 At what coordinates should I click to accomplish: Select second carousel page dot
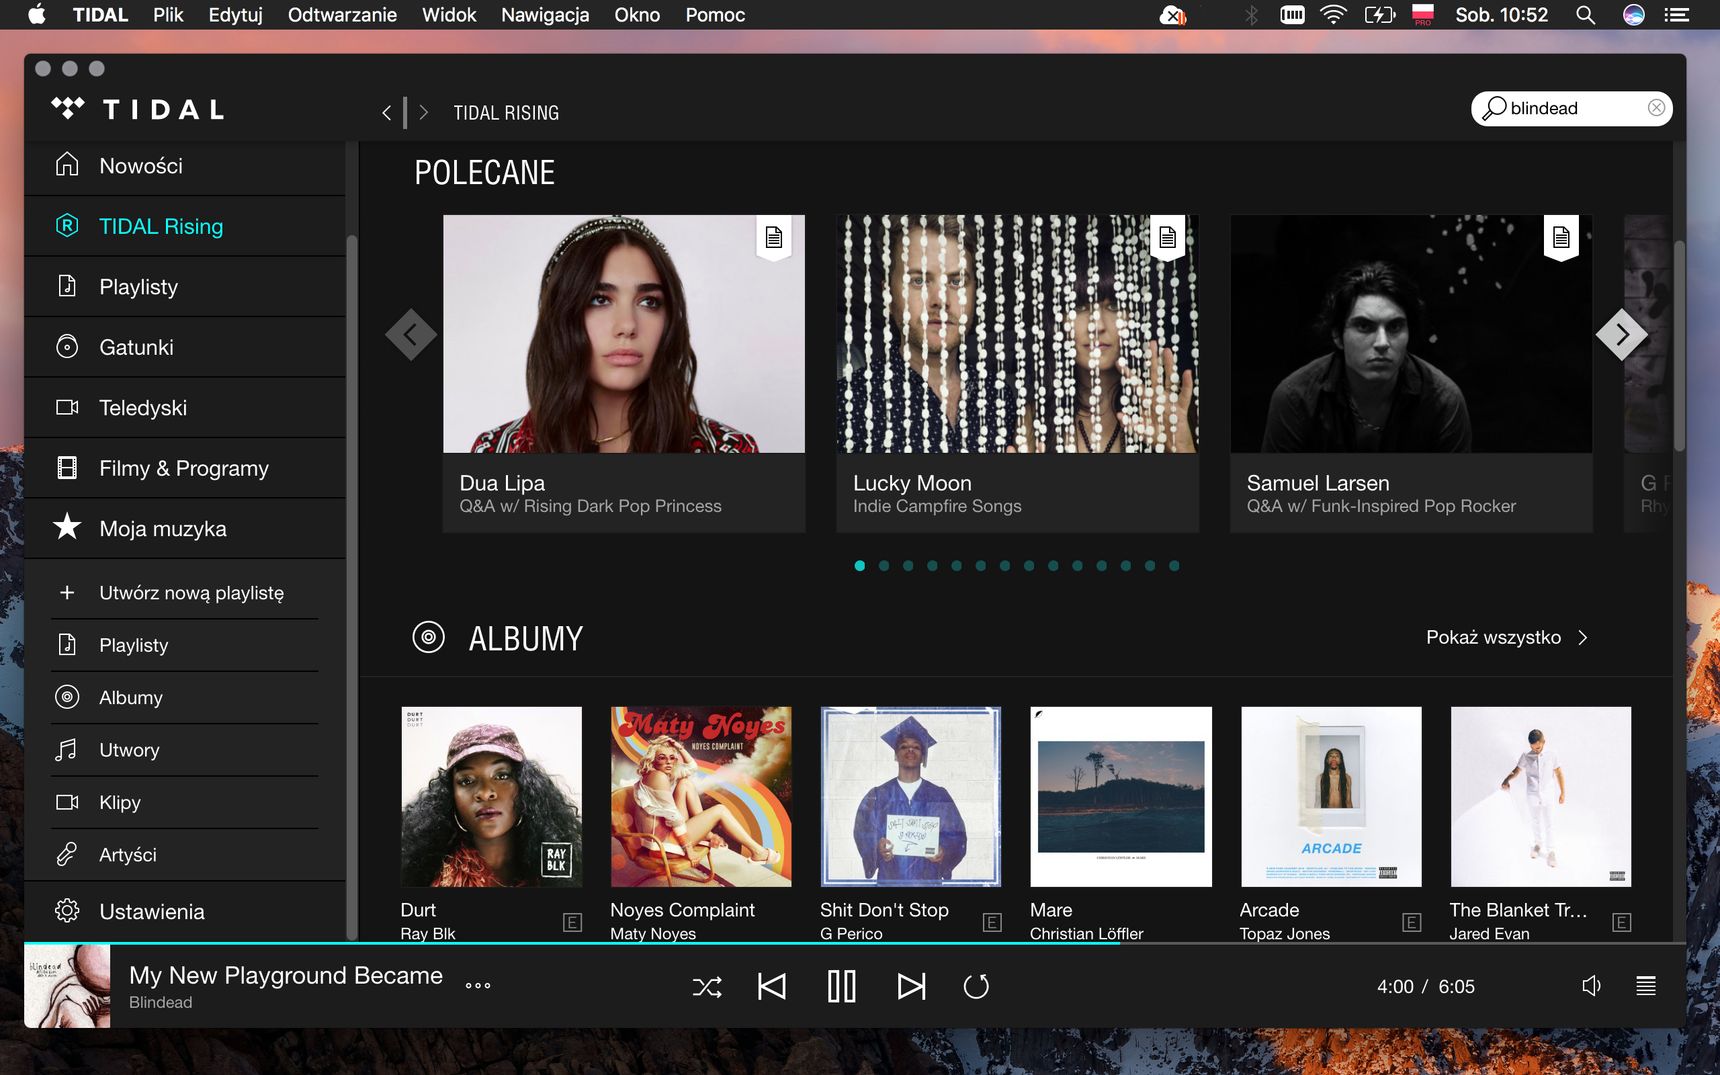(x=884, y=566)
